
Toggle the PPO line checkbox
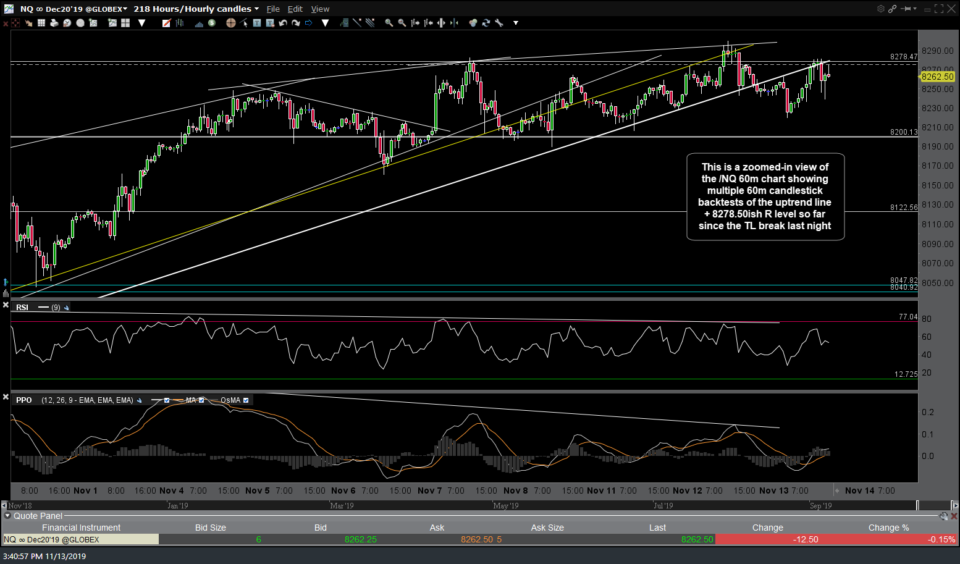coord(167,400)
